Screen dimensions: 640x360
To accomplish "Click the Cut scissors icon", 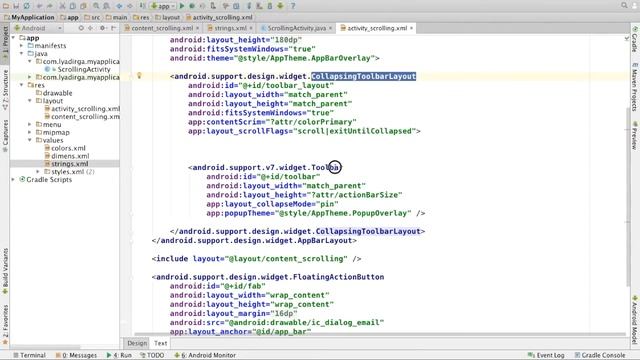I will 62,6.
